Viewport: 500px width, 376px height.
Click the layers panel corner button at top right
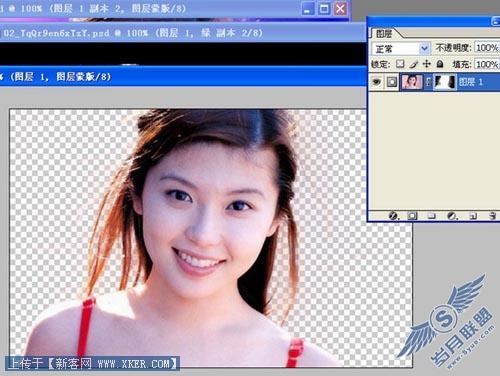pyautogui.click(x=496, y=21)
